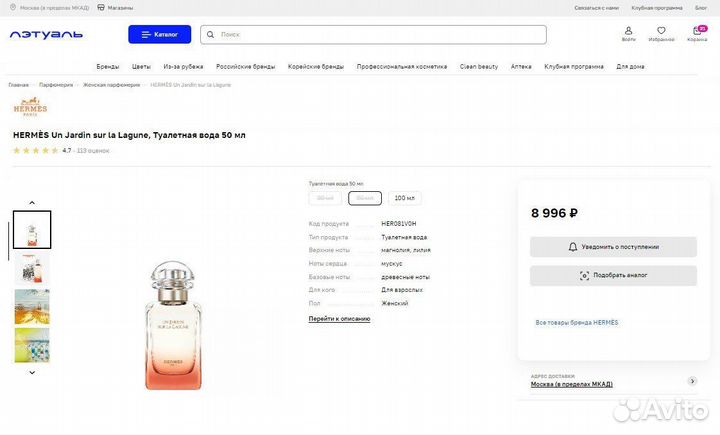Screen dimensions: 720x435
Task: Click the Уведомить о поступлении button
Action: pos(613,246)
